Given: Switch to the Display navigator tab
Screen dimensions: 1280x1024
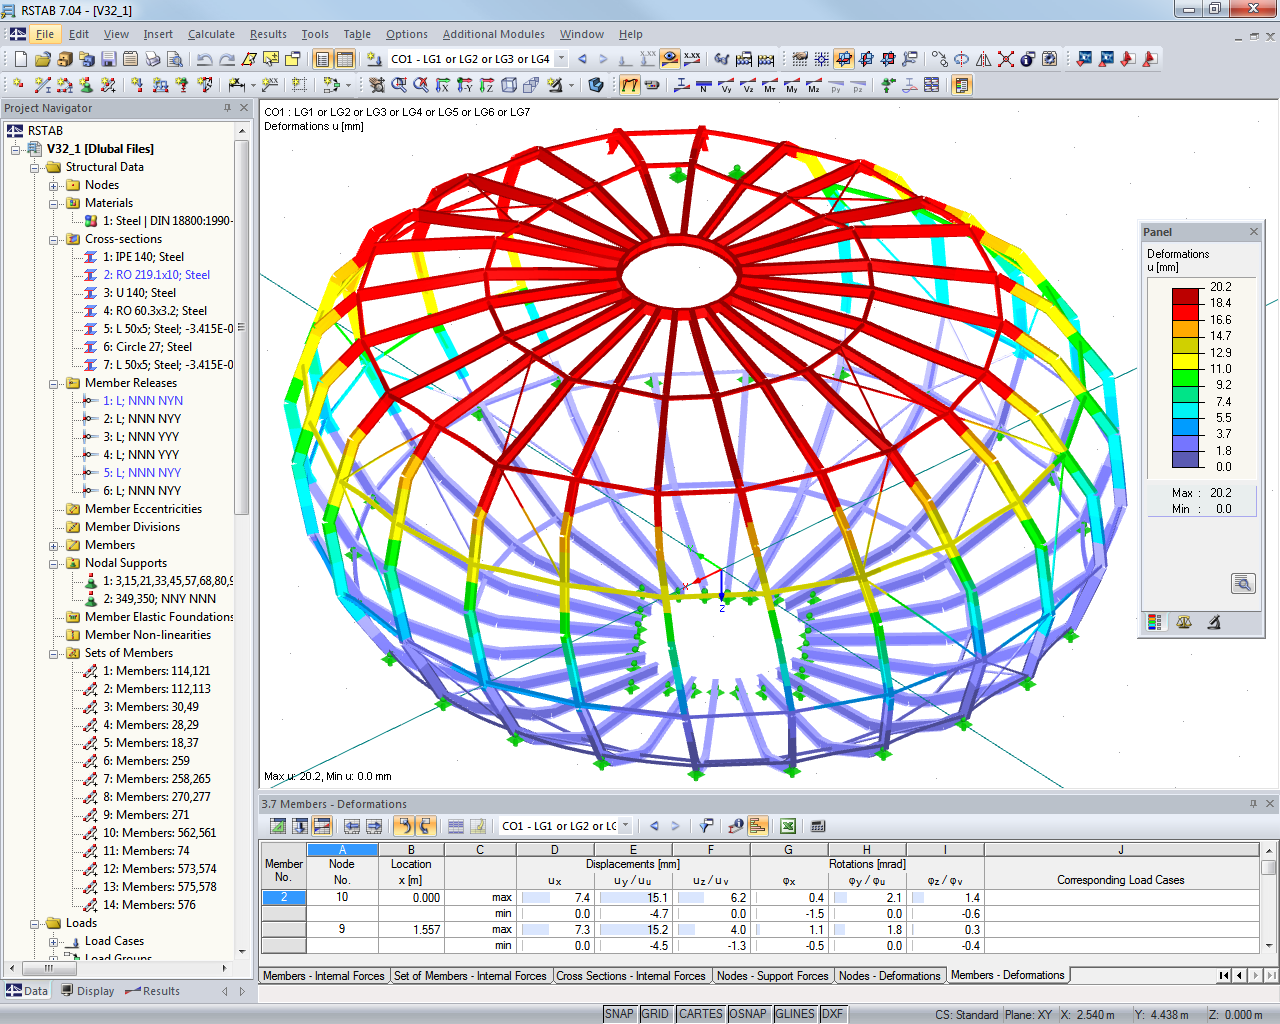Looking at the screenshot, I should coord(88,991).
